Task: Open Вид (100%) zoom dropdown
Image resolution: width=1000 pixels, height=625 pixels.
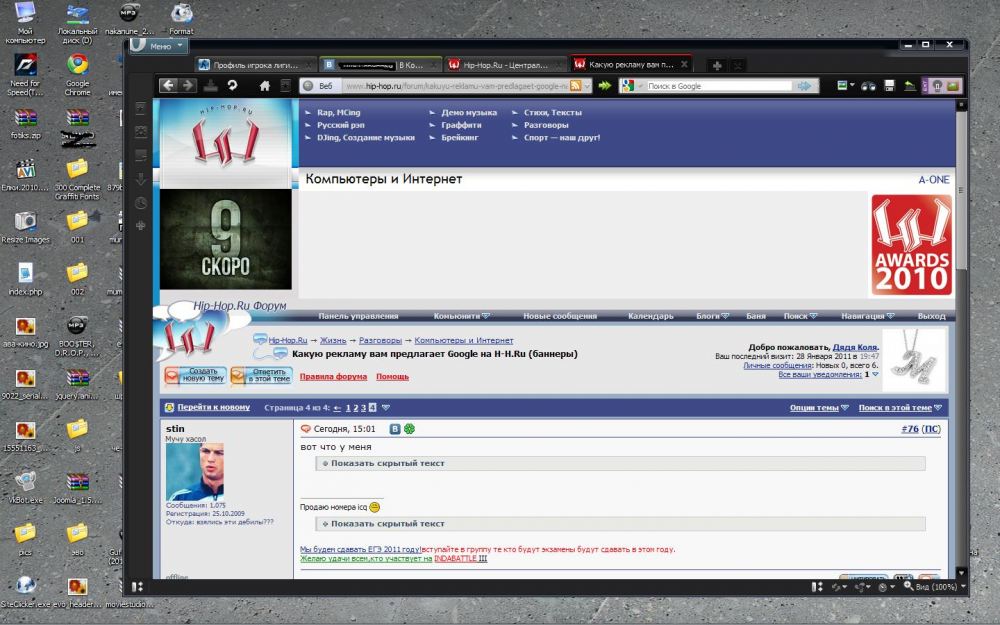Action: (x=934, y=586)
